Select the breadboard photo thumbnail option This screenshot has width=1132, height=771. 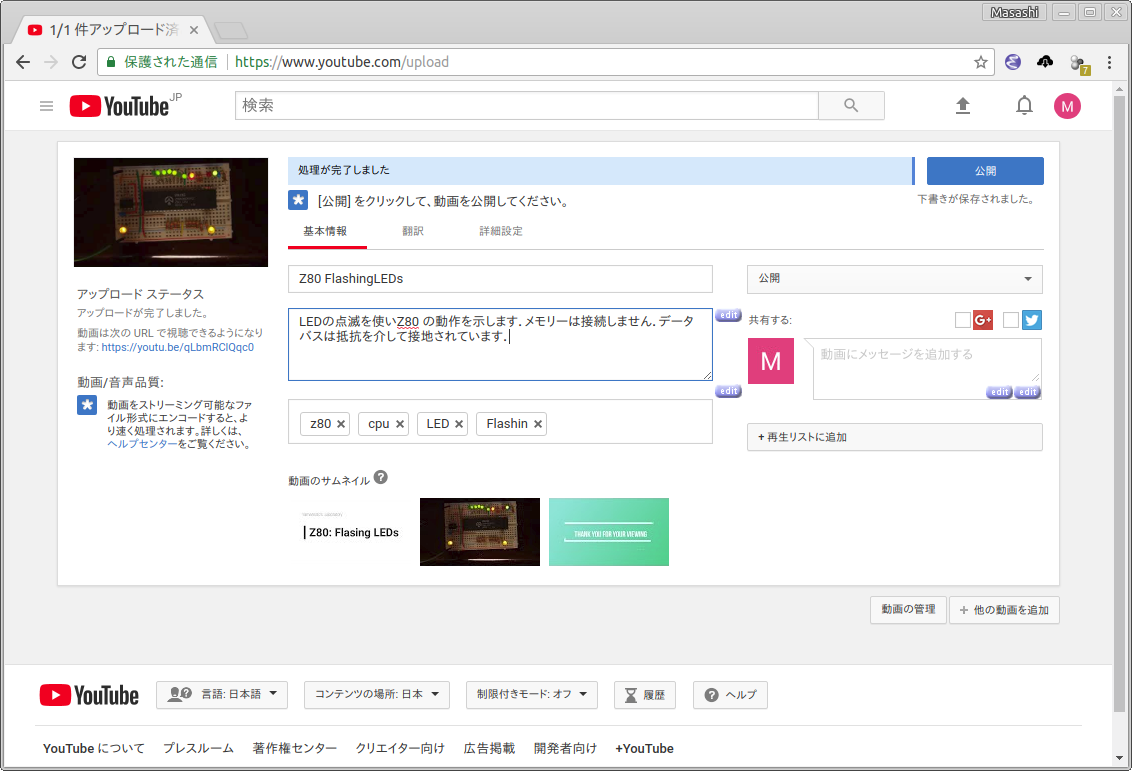(x=480, y=532)
